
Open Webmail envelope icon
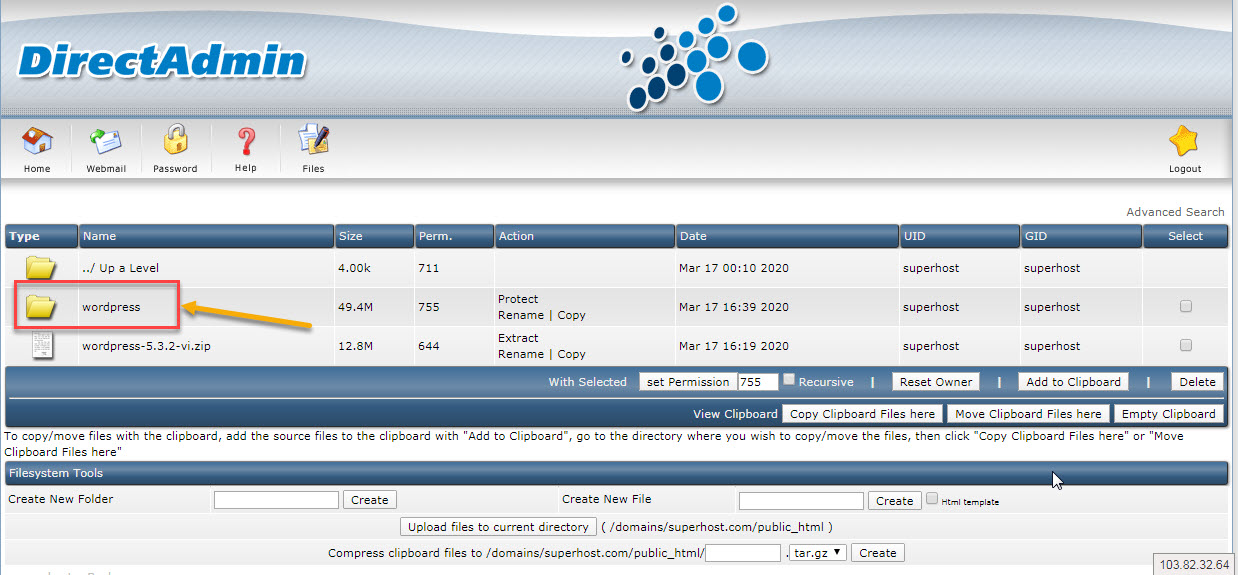(x=105, y=142)
